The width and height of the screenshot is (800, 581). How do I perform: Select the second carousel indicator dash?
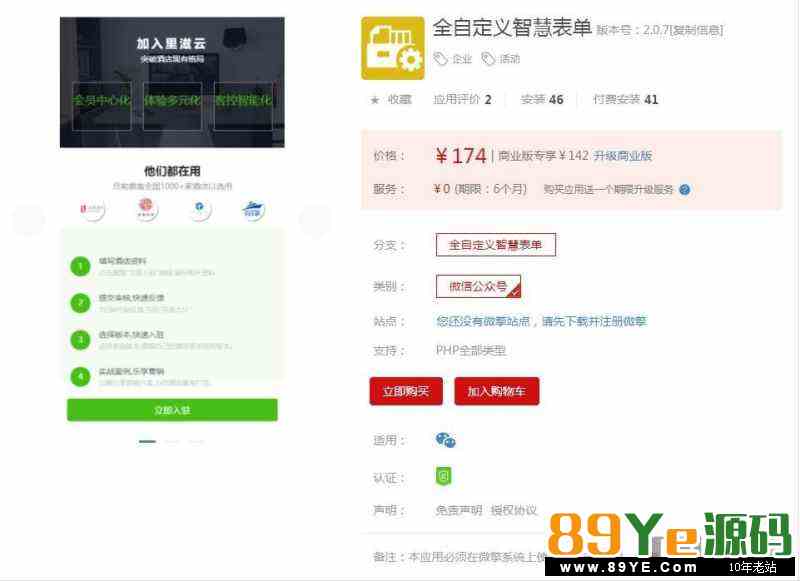(x=172, y=441)
